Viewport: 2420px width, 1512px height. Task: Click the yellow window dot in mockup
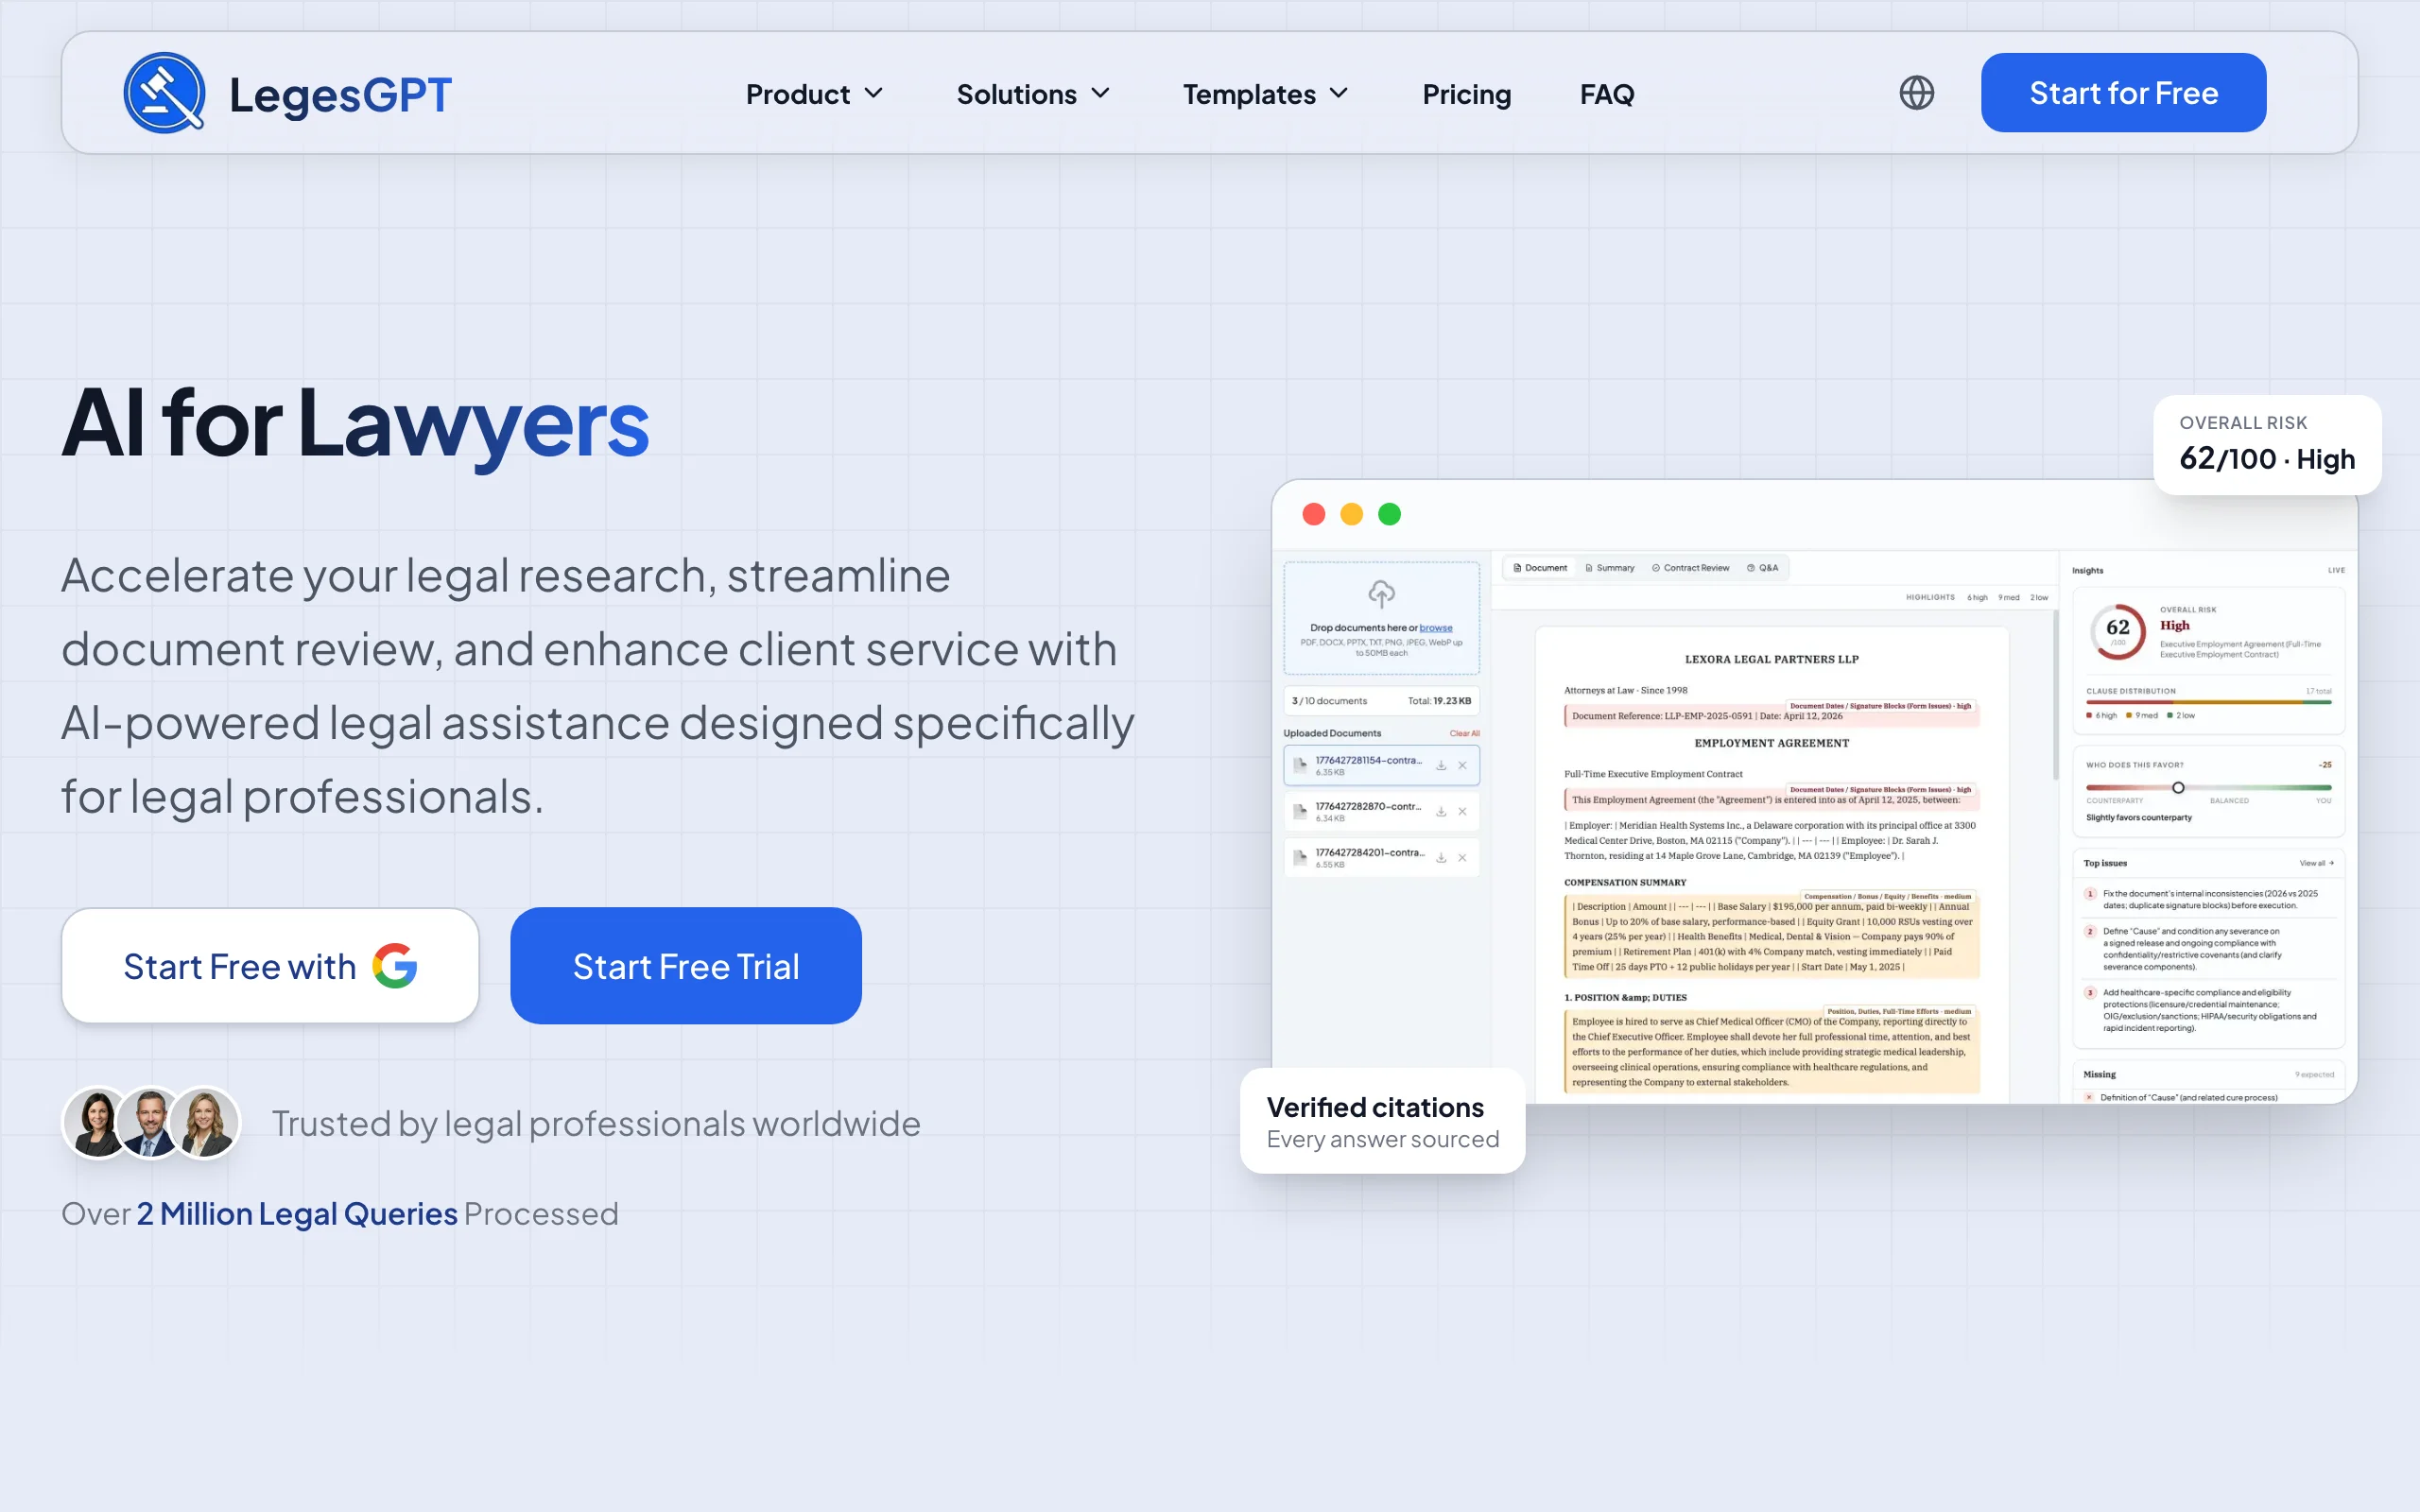(1351, 514)
